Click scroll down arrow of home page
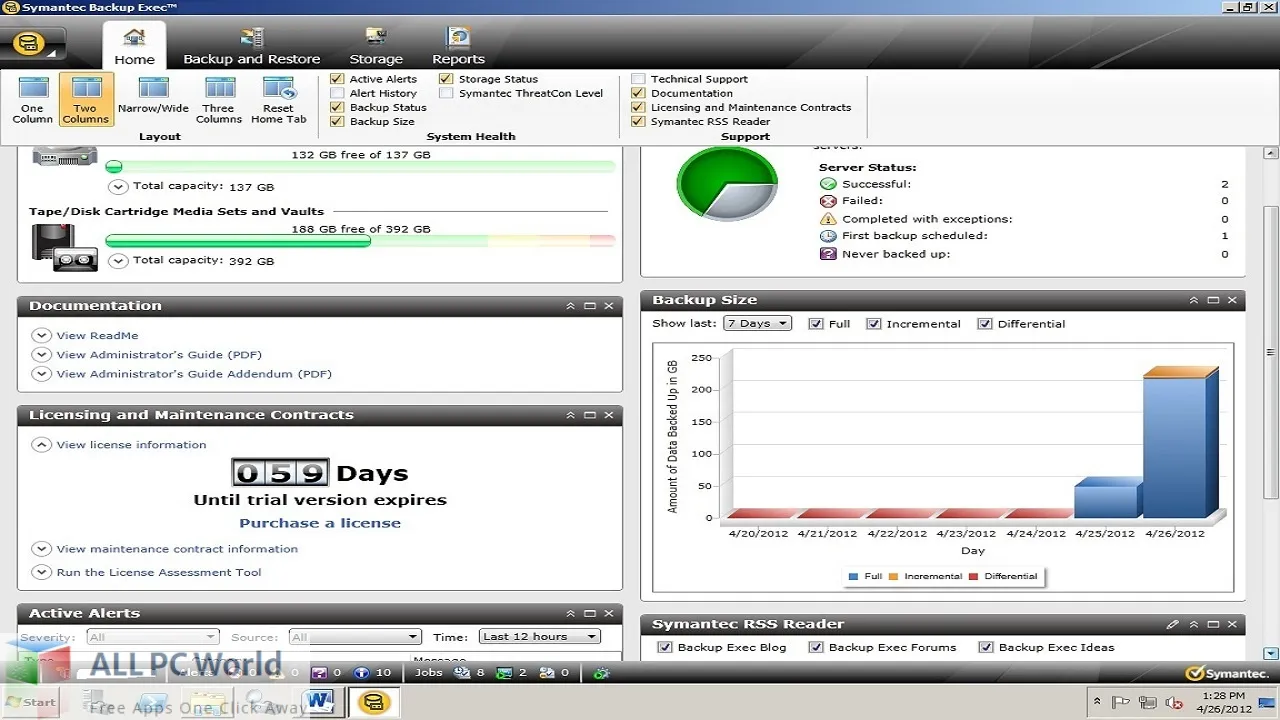 (x=1271, y=652)
